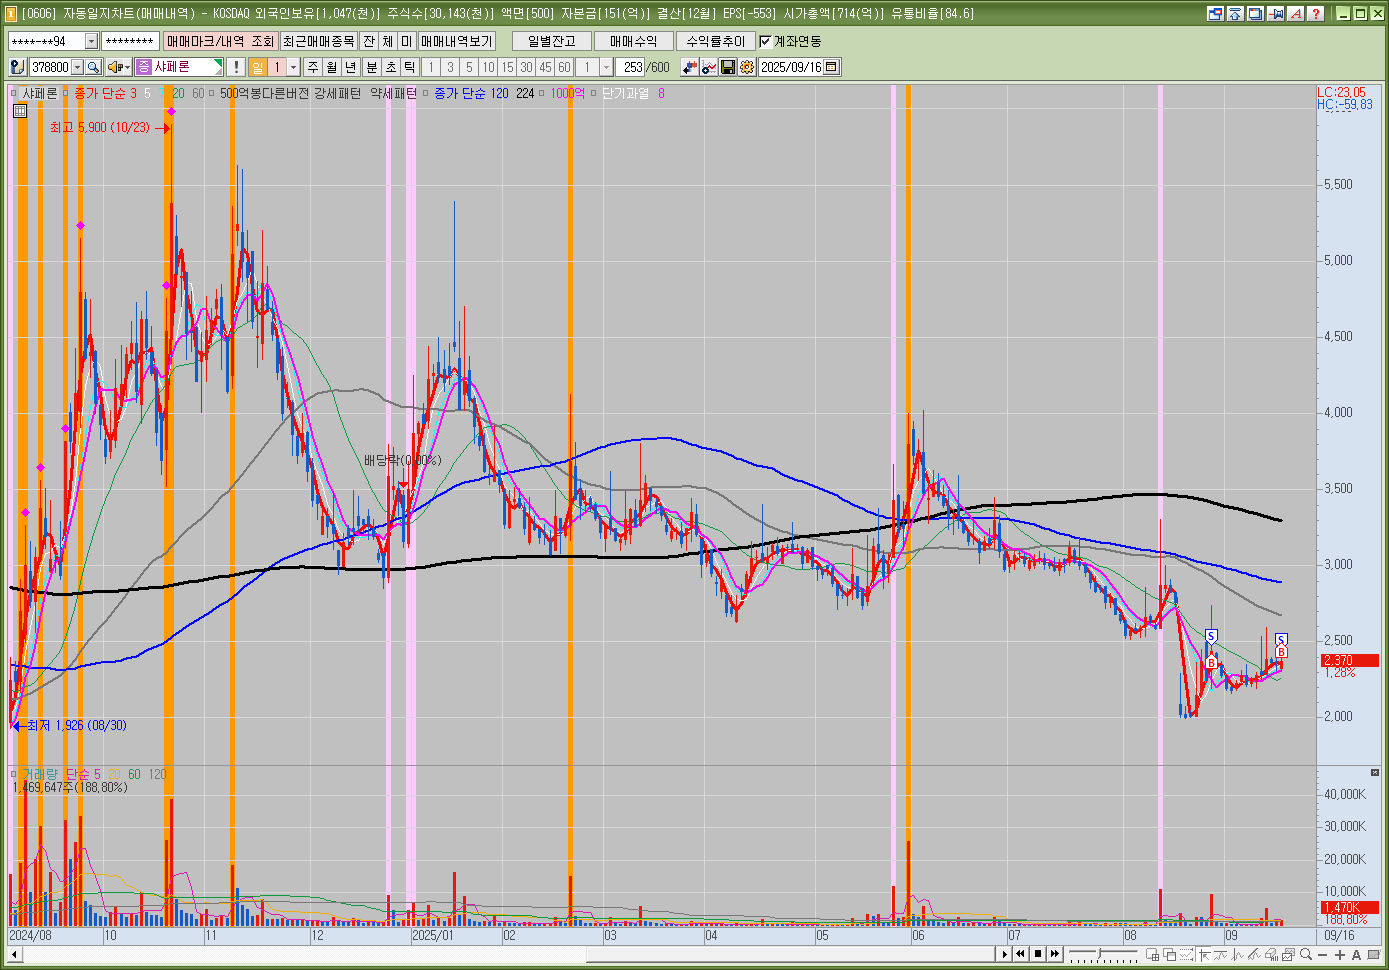Click the zoom magnifier icon in bottom toolbar

1306,954
